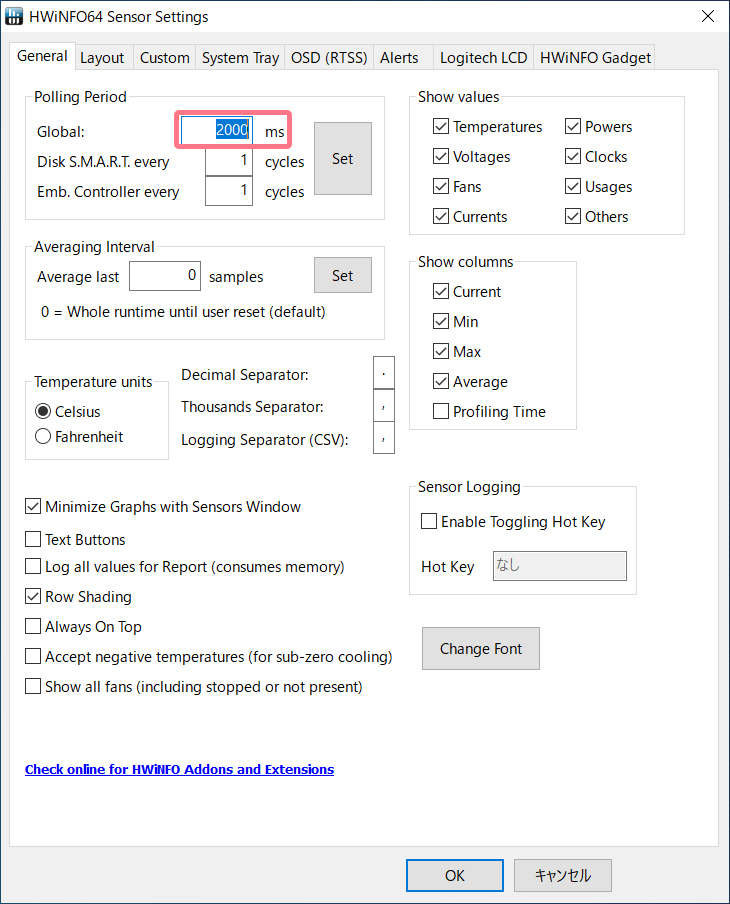
Task: Click Set button in Averaging Interval
Action: 343,276
